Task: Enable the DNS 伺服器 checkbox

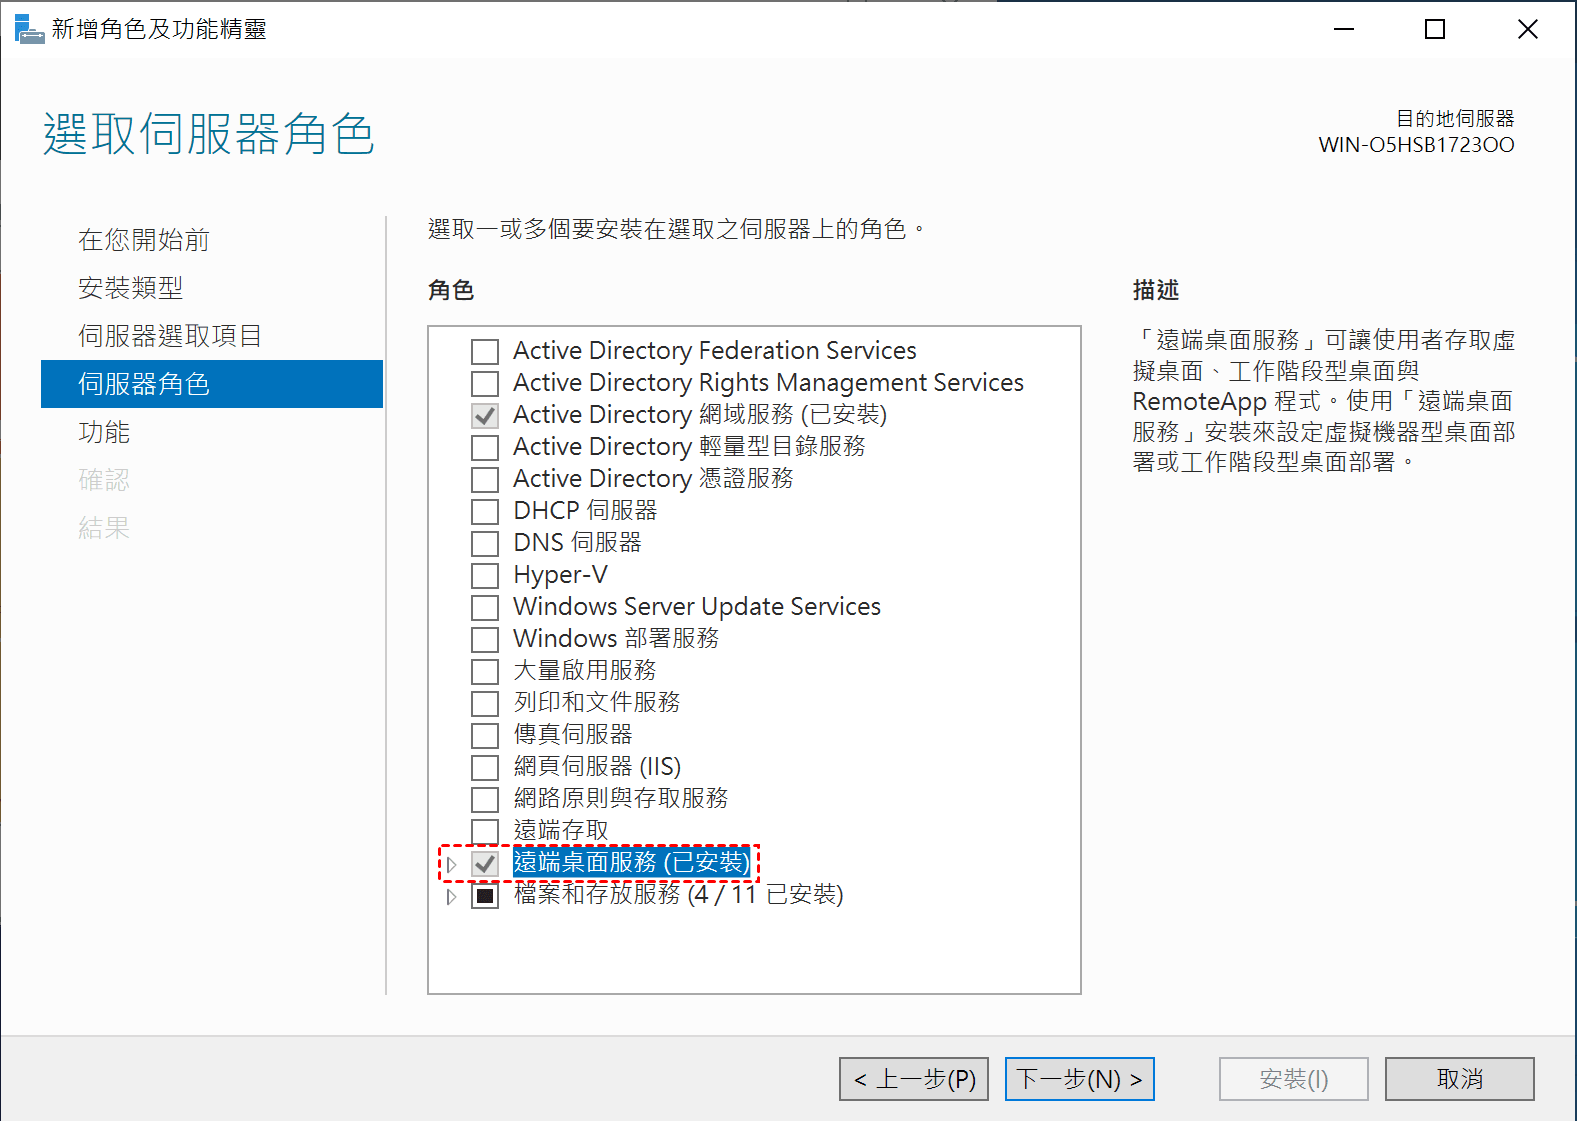Action: [485, 544]
